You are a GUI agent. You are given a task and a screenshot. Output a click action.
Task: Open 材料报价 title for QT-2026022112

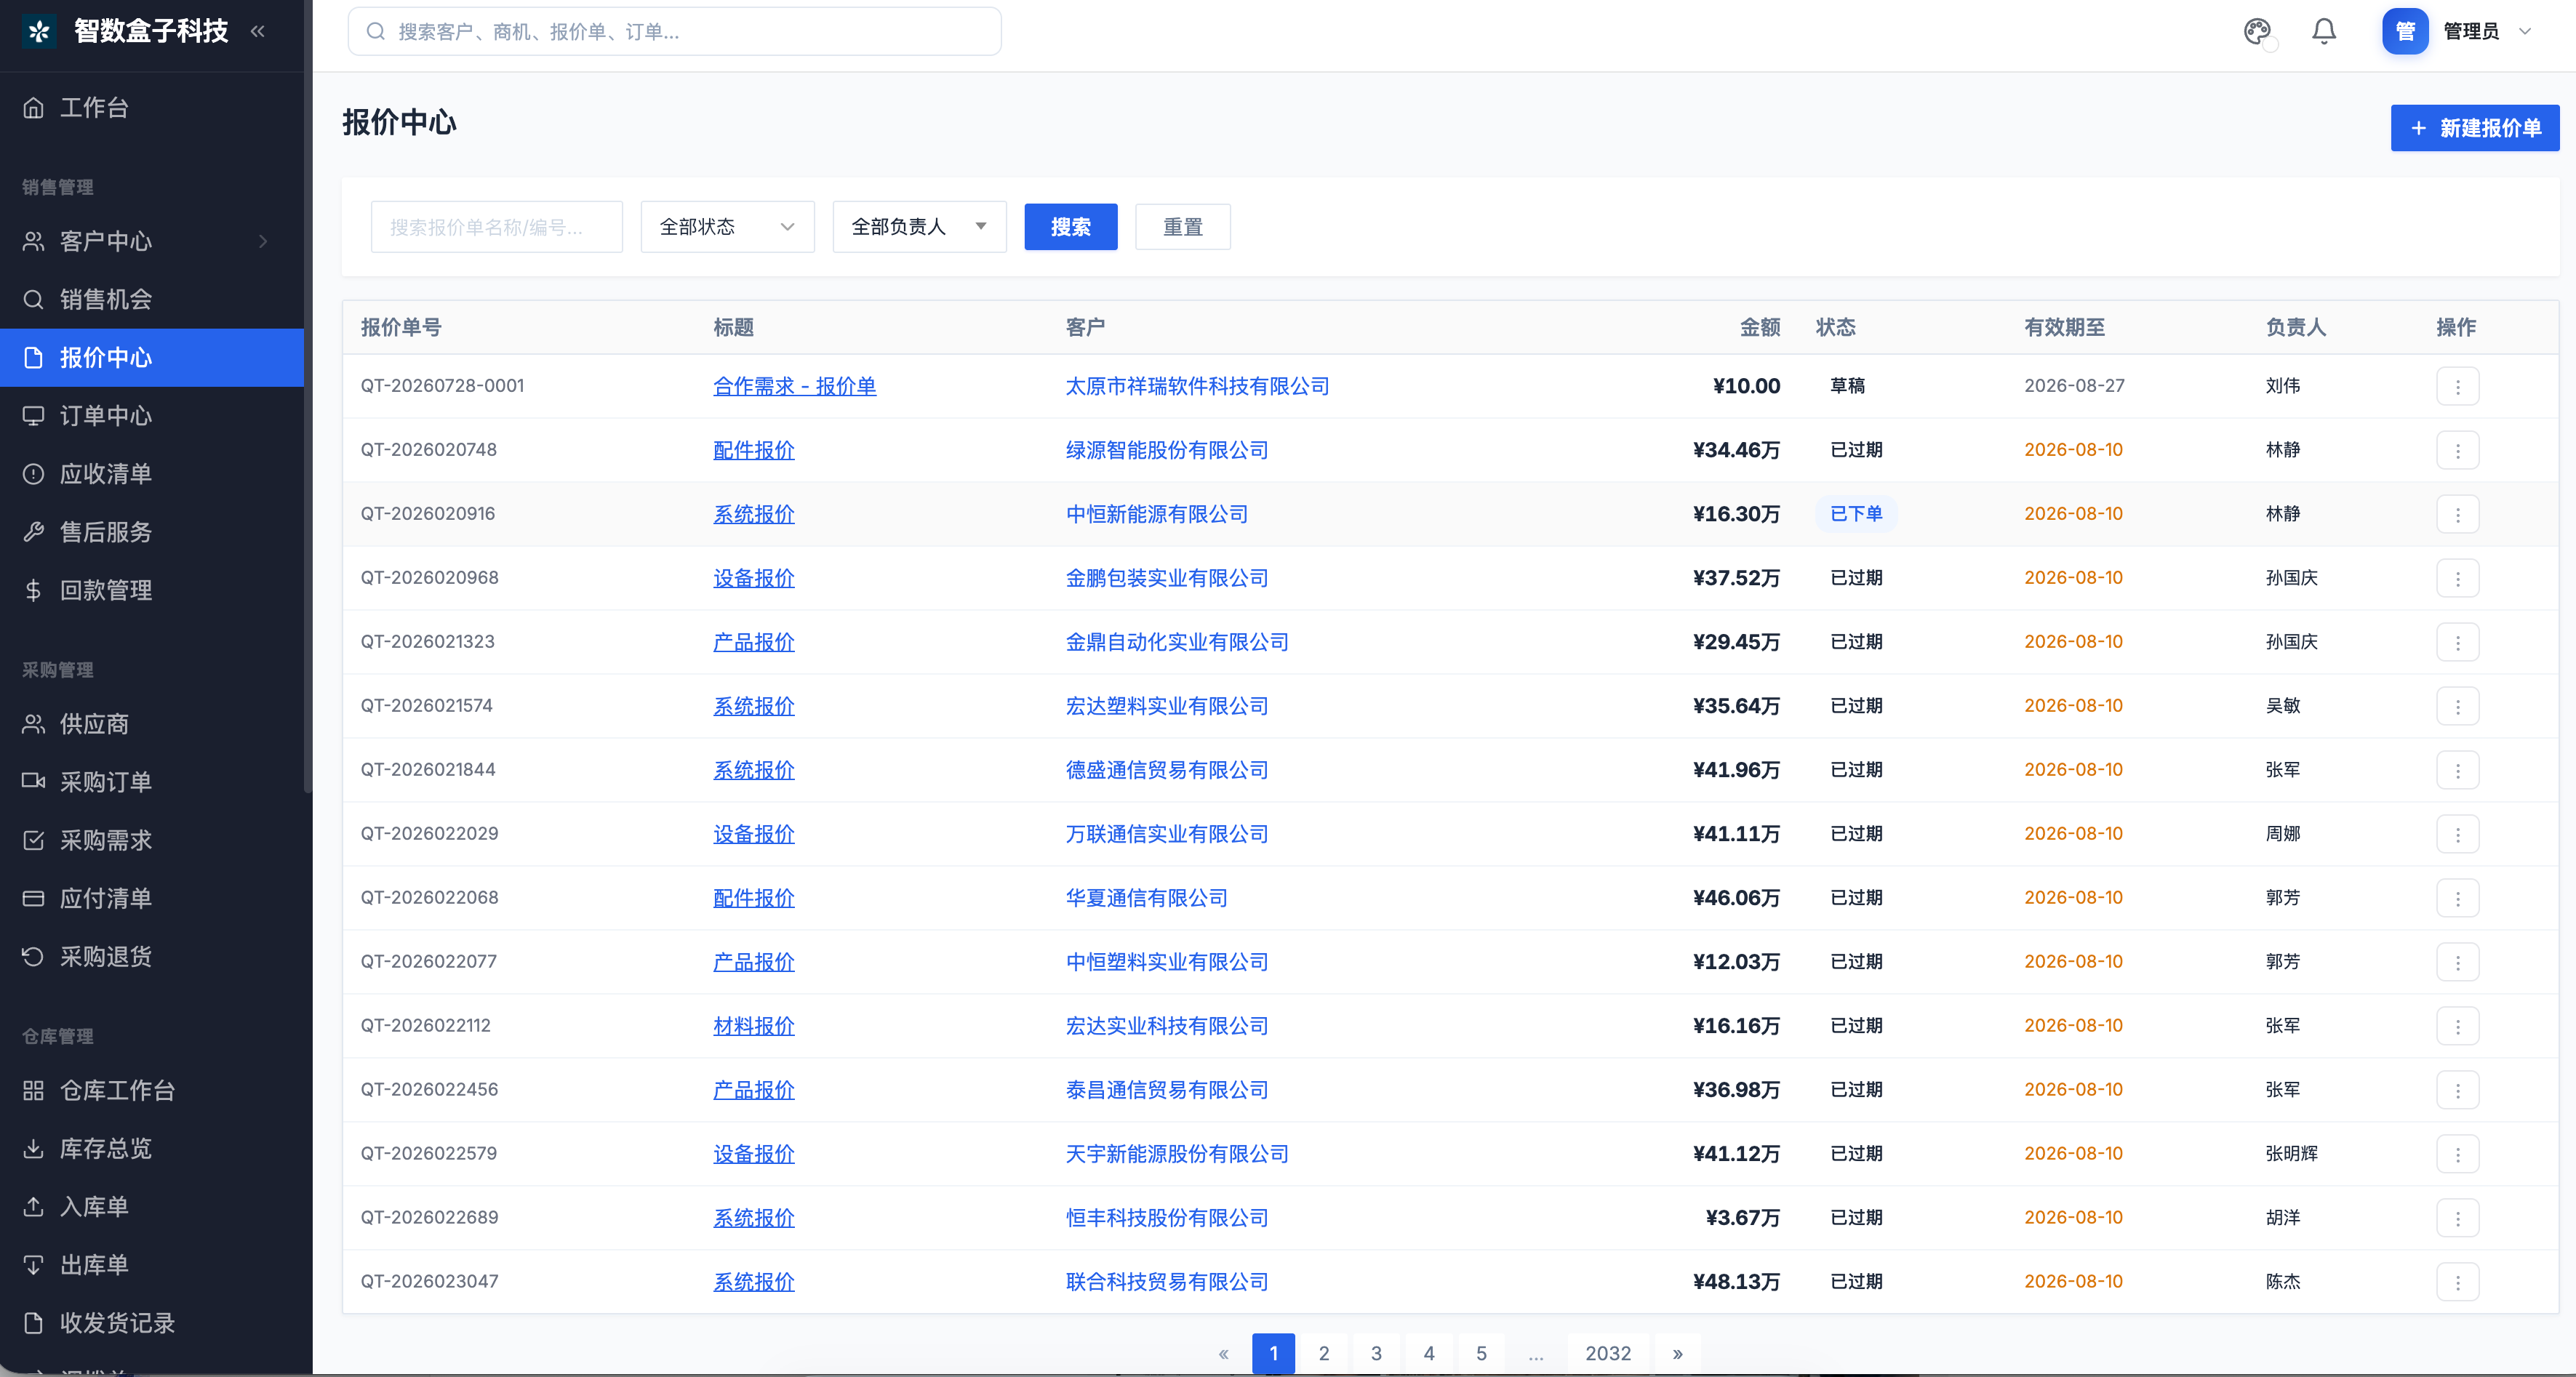tap(753, 1026)
